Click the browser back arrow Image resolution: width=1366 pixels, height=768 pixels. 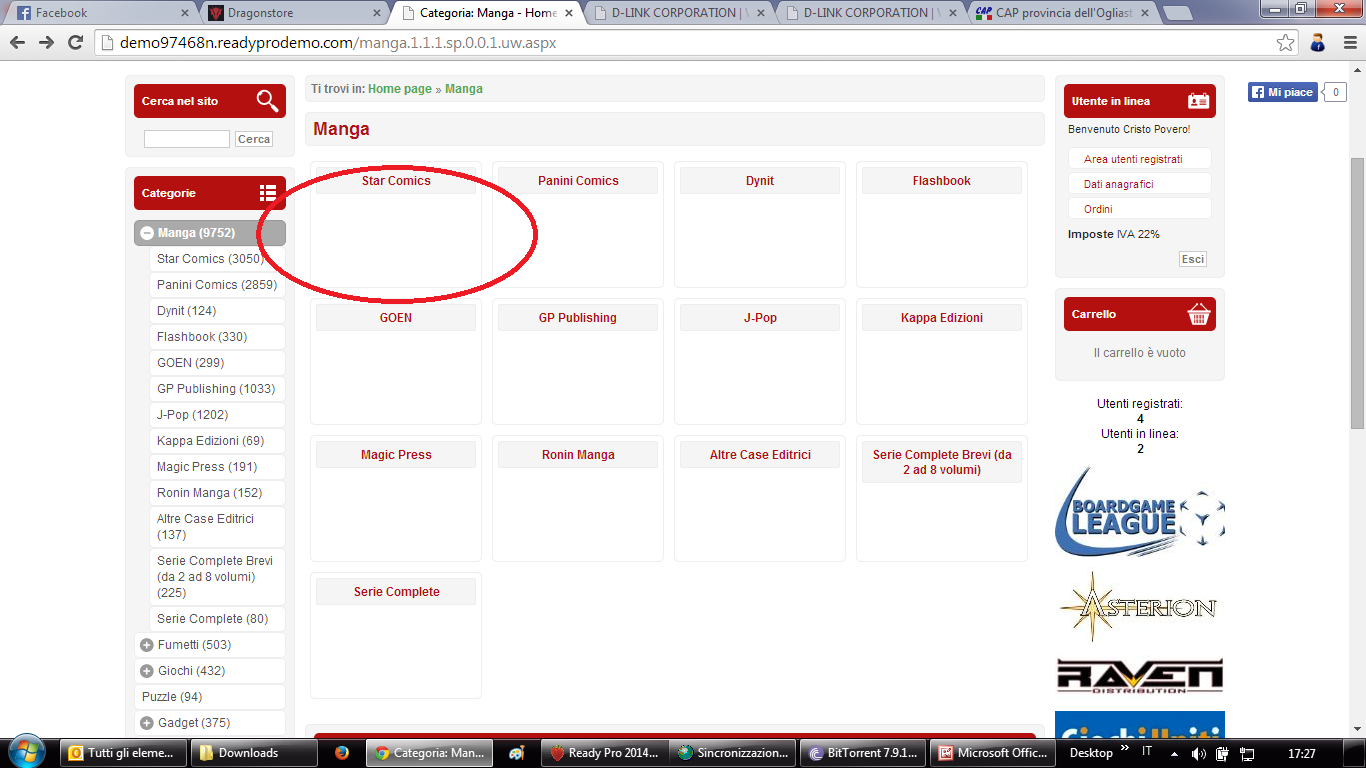pyautogui.click(x=17, y=43)
